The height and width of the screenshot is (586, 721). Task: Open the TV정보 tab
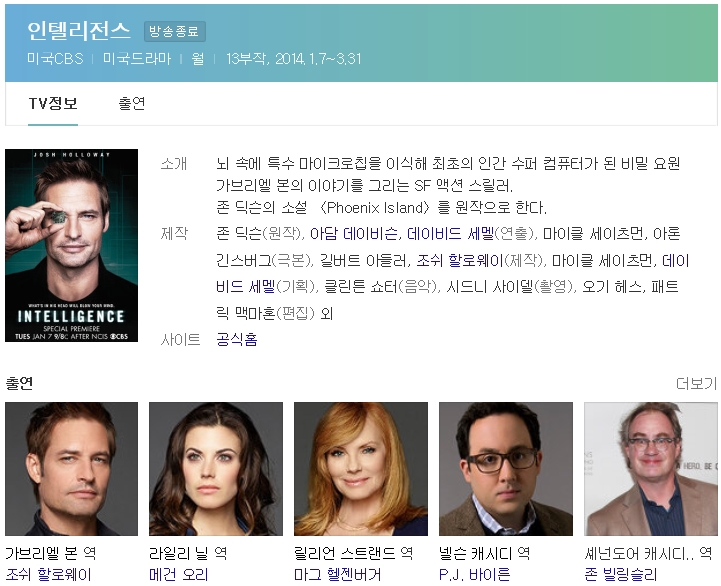pyautogui.click(x=53, y=103)
